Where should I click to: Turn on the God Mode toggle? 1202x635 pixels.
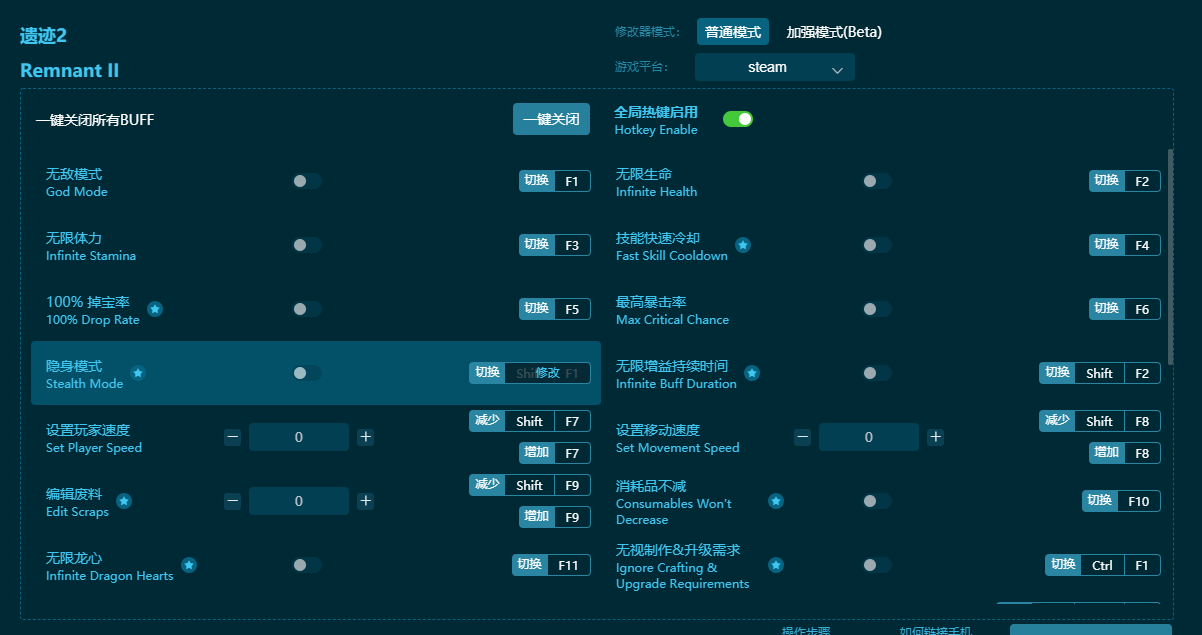(306, 181)
